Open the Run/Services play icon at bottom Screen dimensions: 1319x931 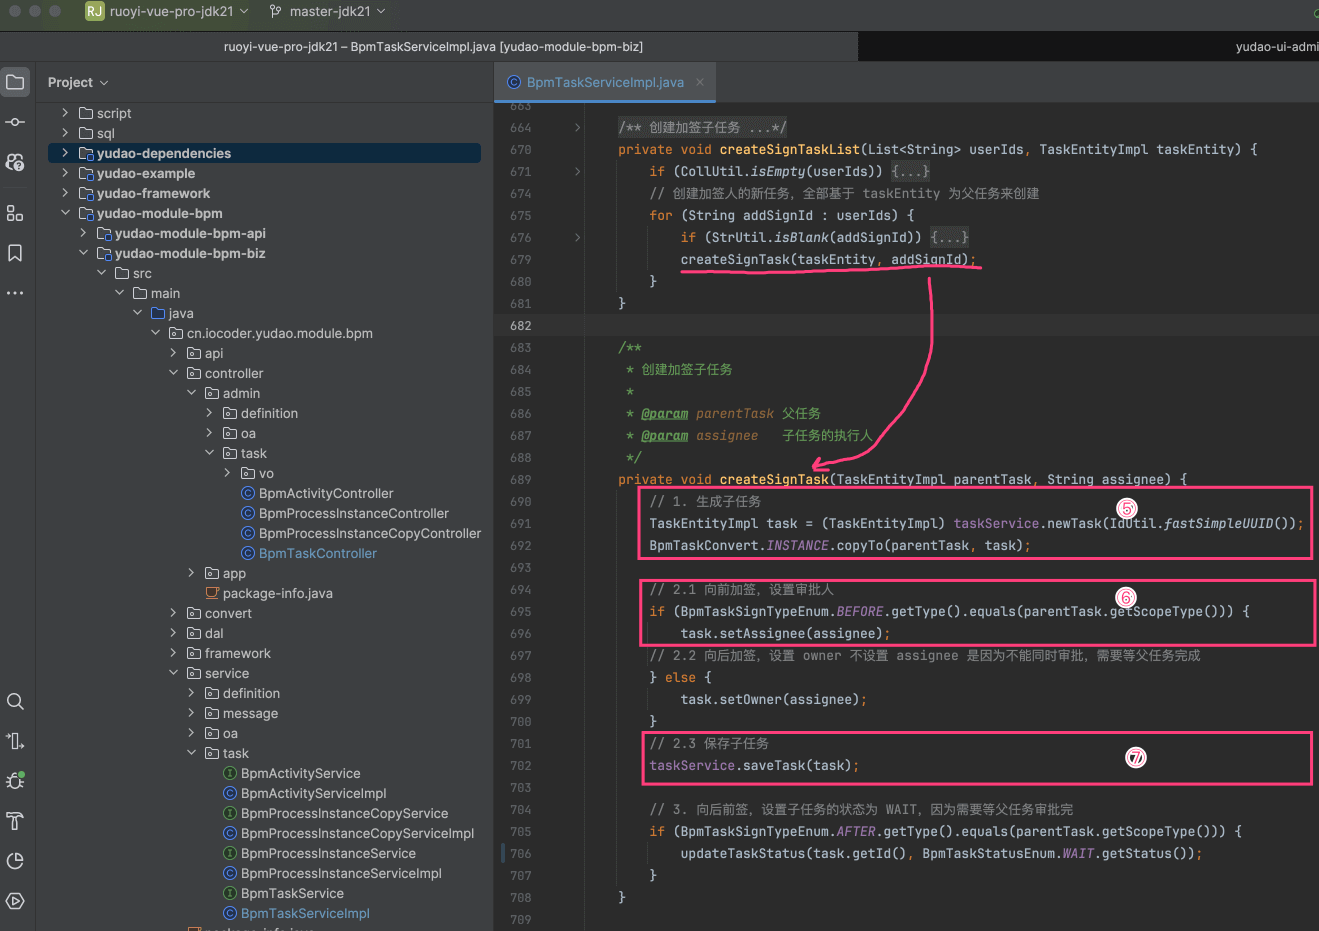[15, 901]
